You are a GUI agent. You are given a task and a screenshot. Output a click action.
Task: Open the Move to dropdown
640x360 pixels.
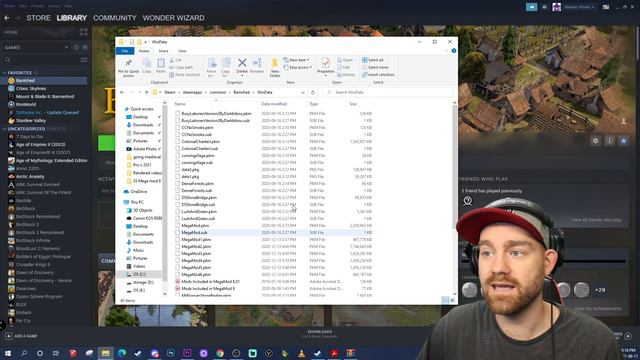coord(211,67)
